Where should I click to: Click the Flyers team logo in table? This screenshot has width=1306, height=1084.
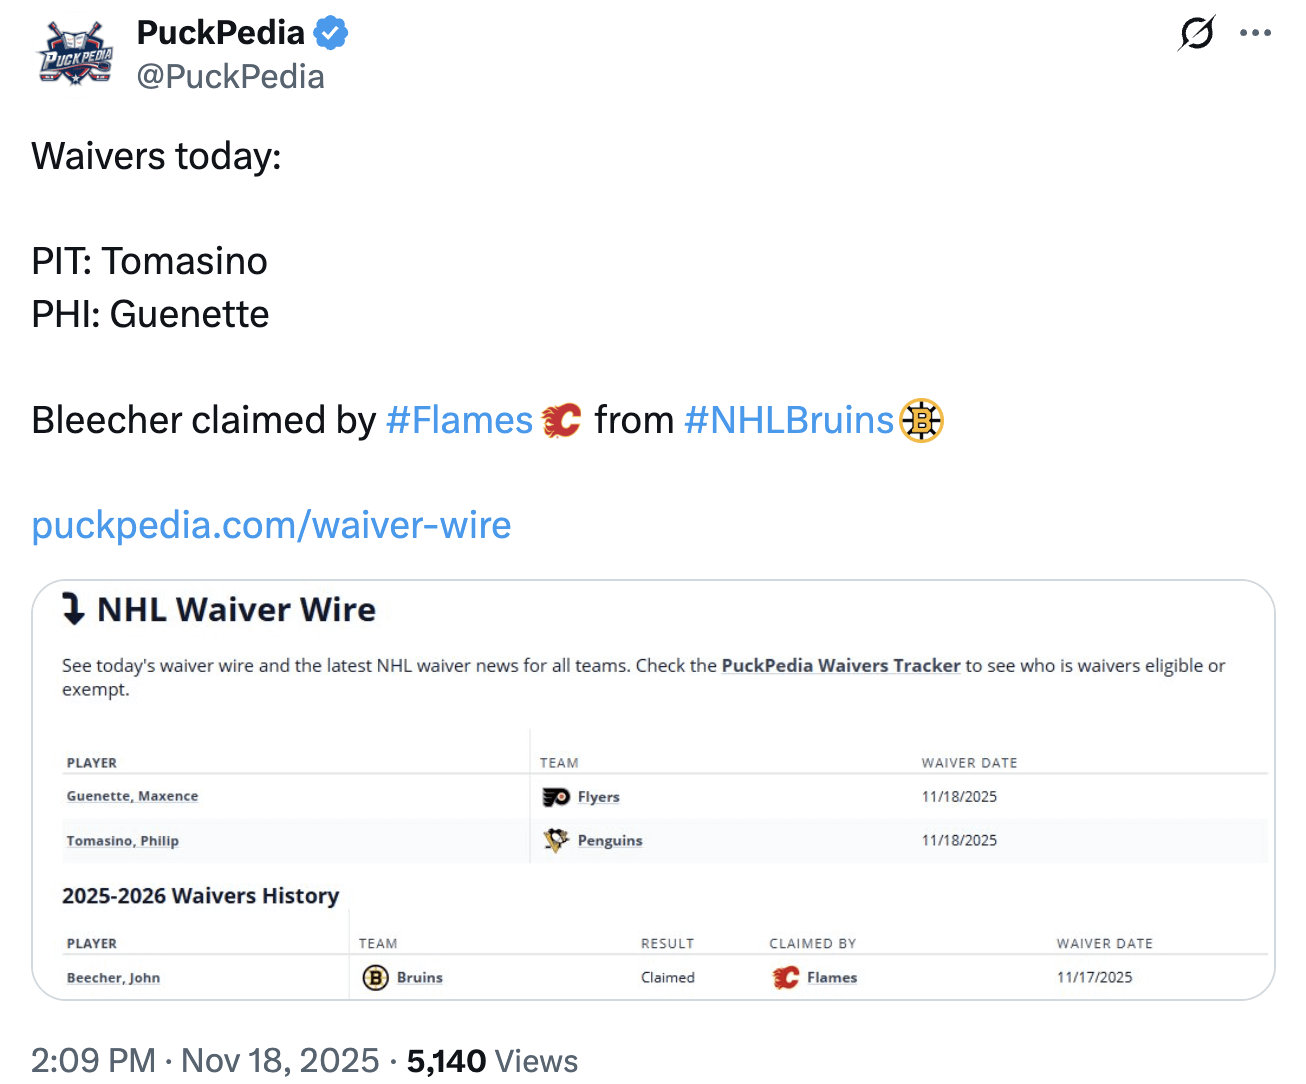pos(556,797)
